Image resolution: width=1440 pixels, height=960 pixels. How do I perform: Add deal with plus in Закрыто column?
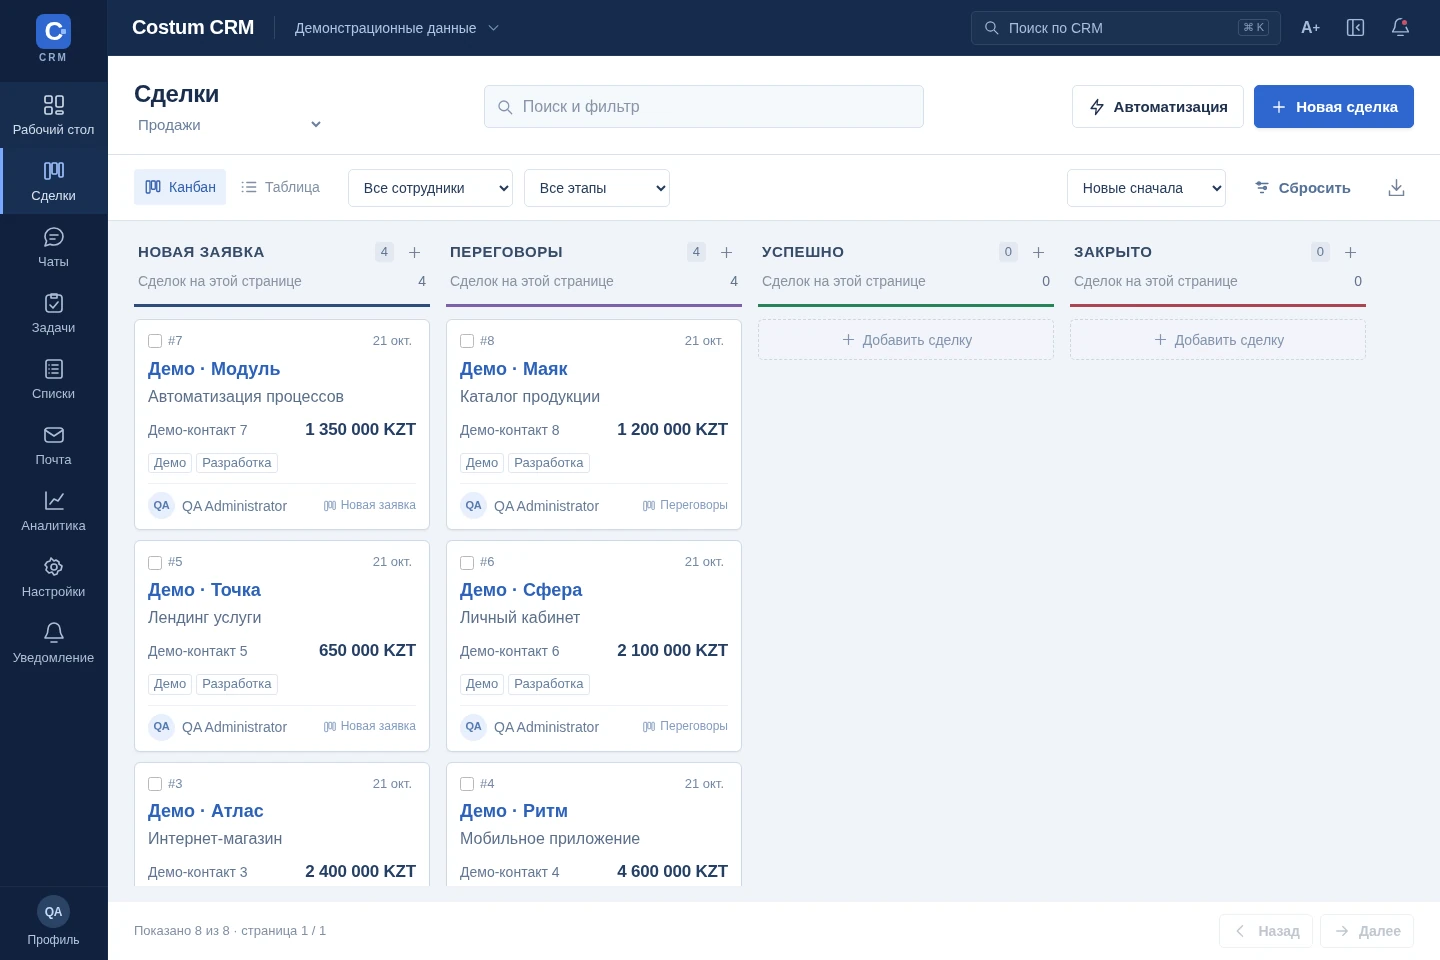(1351, 252)
